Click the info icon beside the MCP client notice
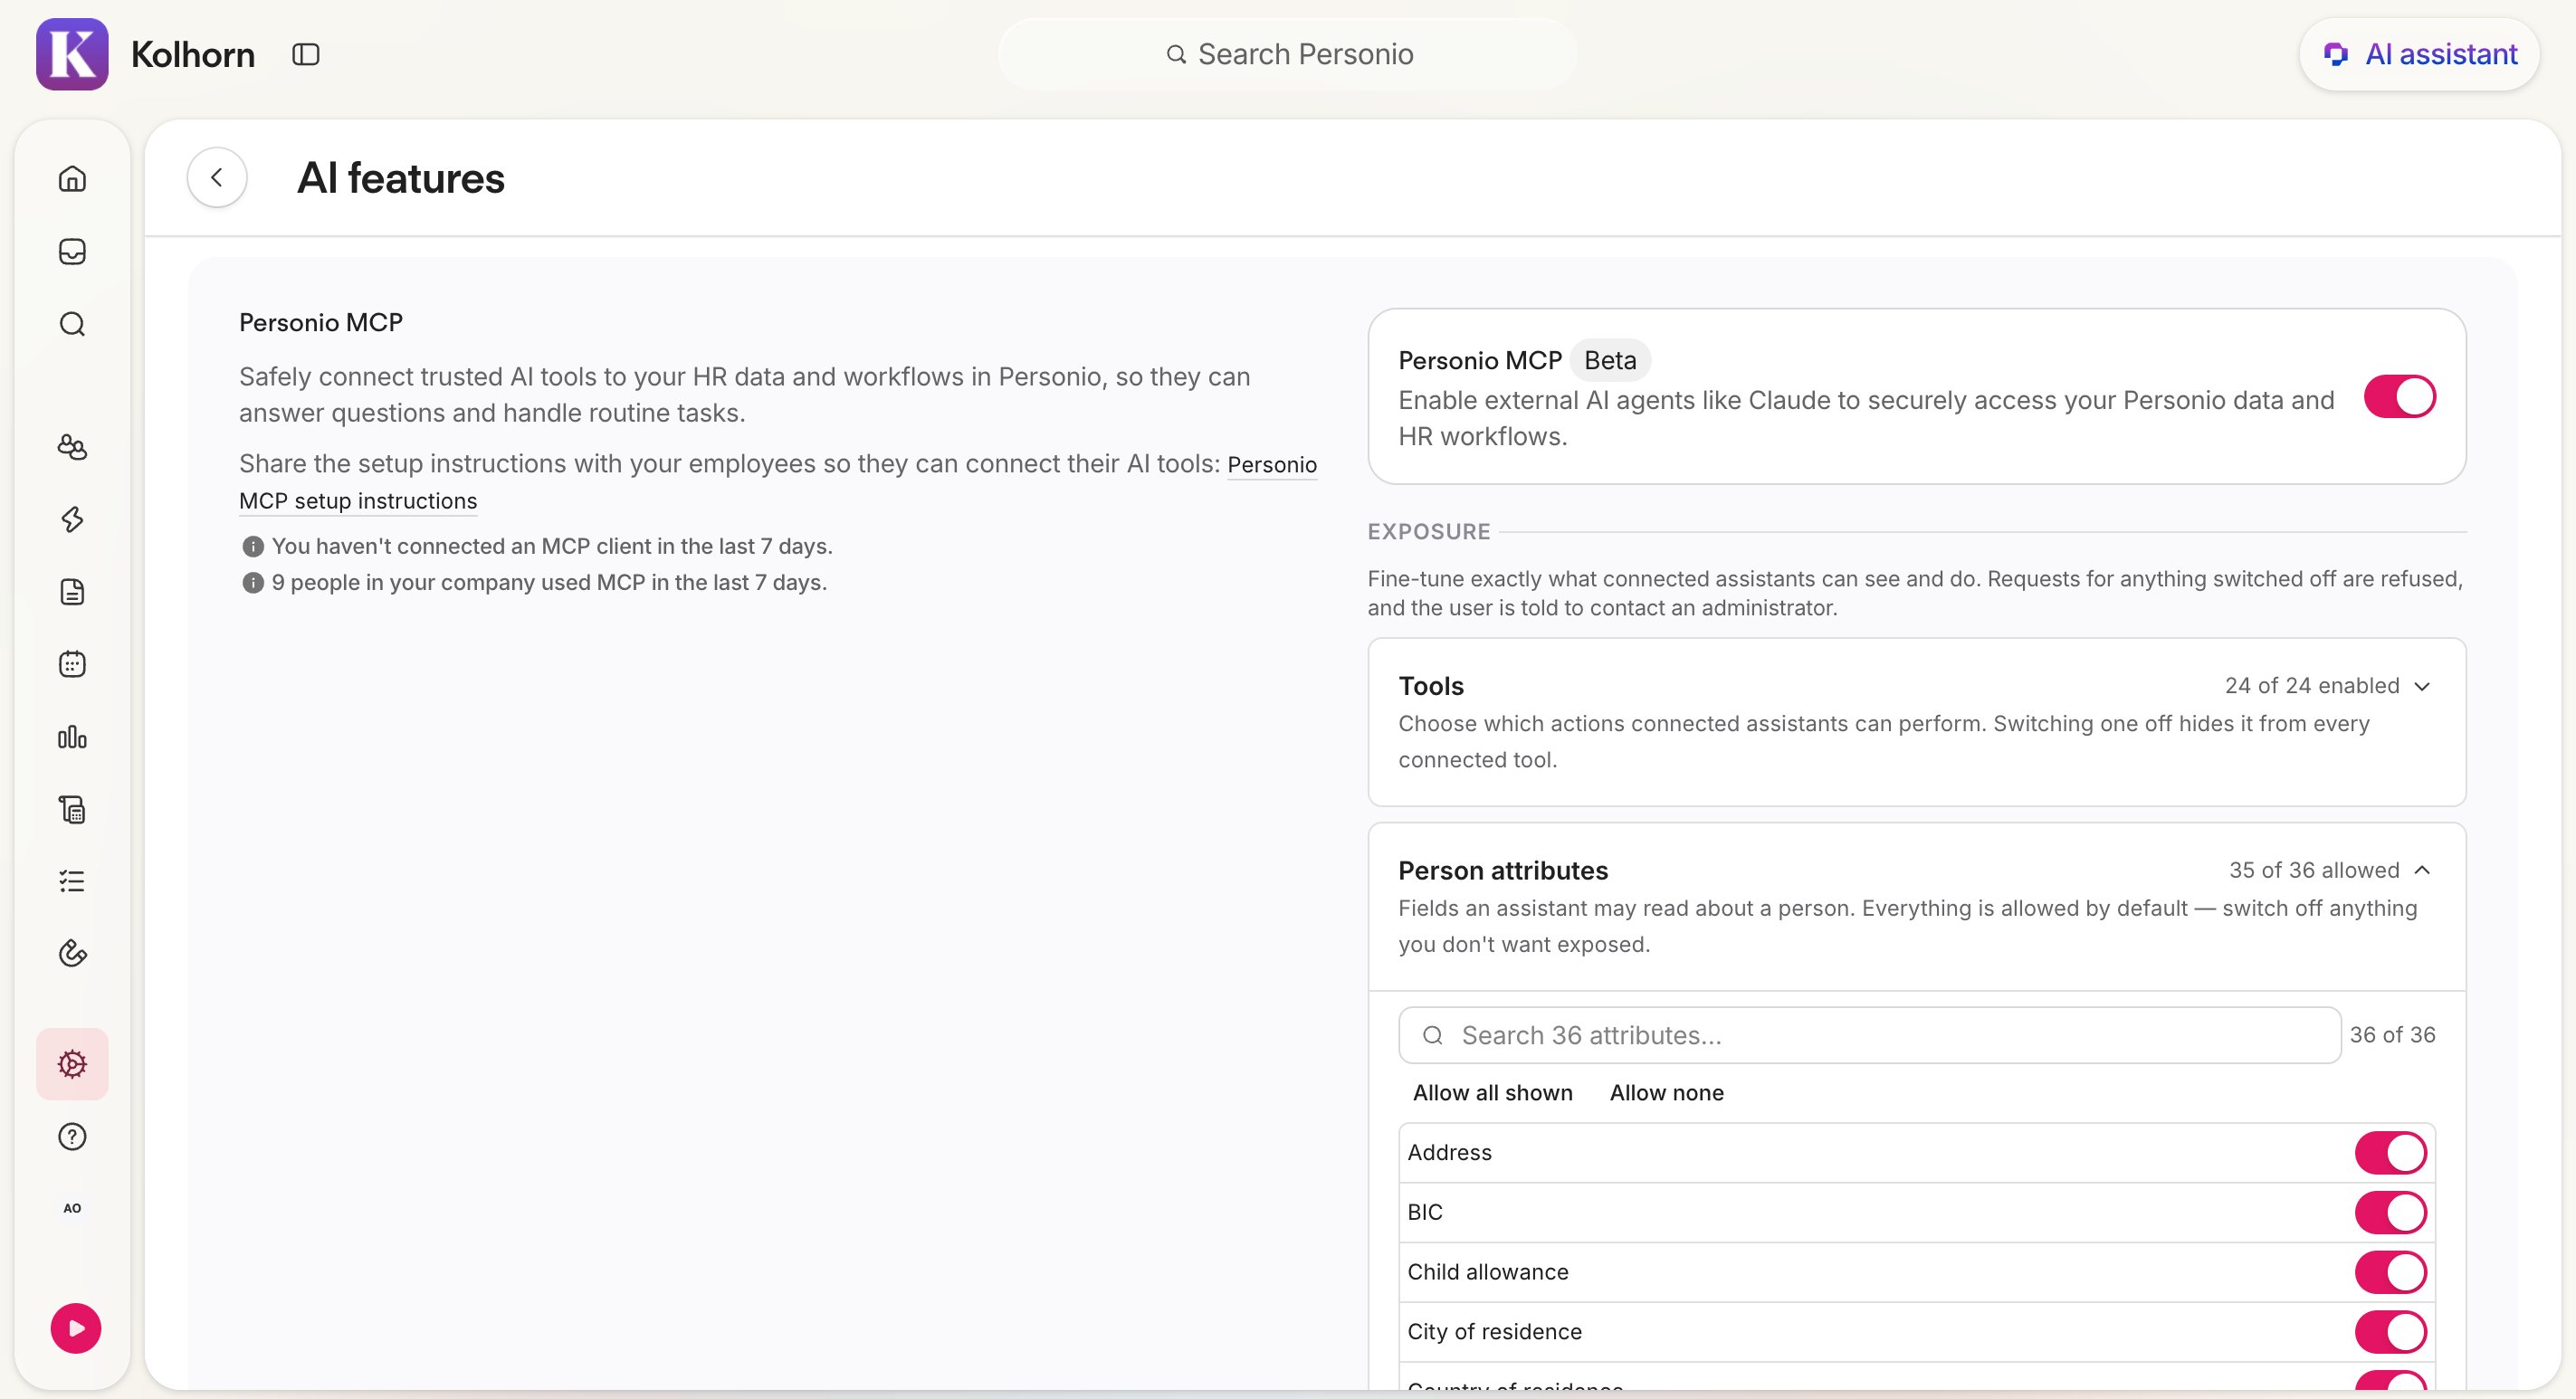2576x1399 pixels. point(253,547)
